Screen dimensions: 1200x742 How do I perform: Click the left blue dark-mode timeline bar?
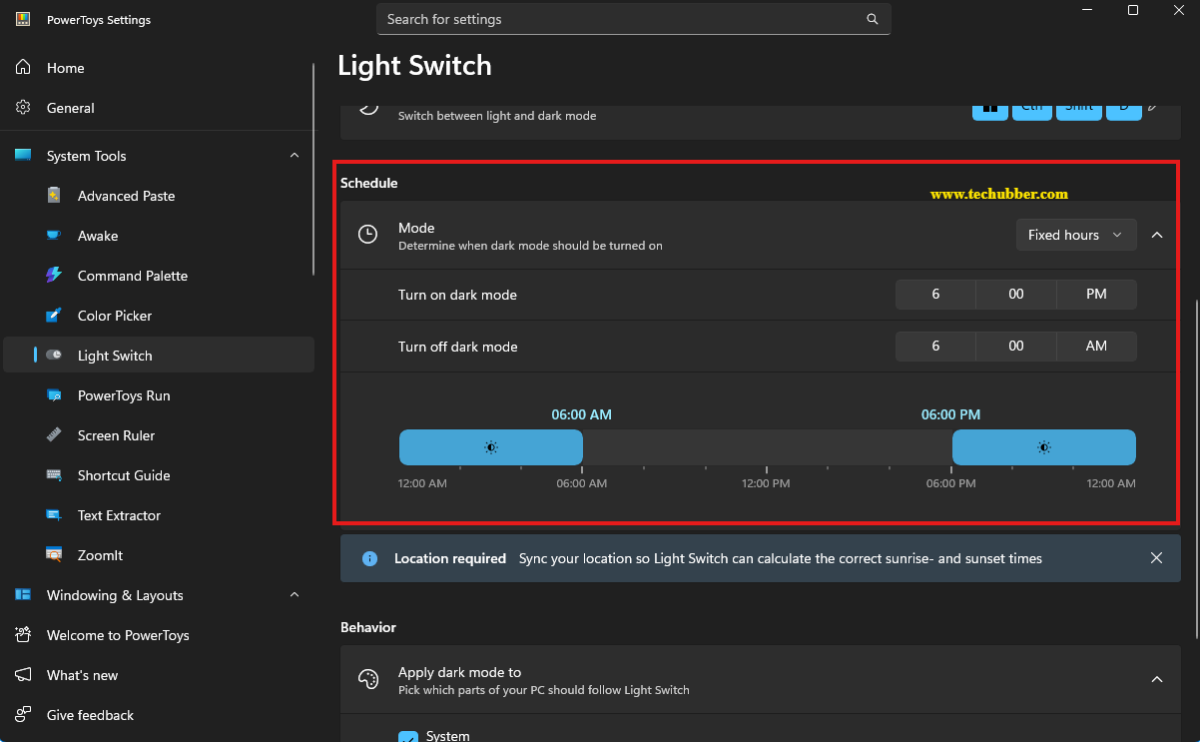pos(491,447)
